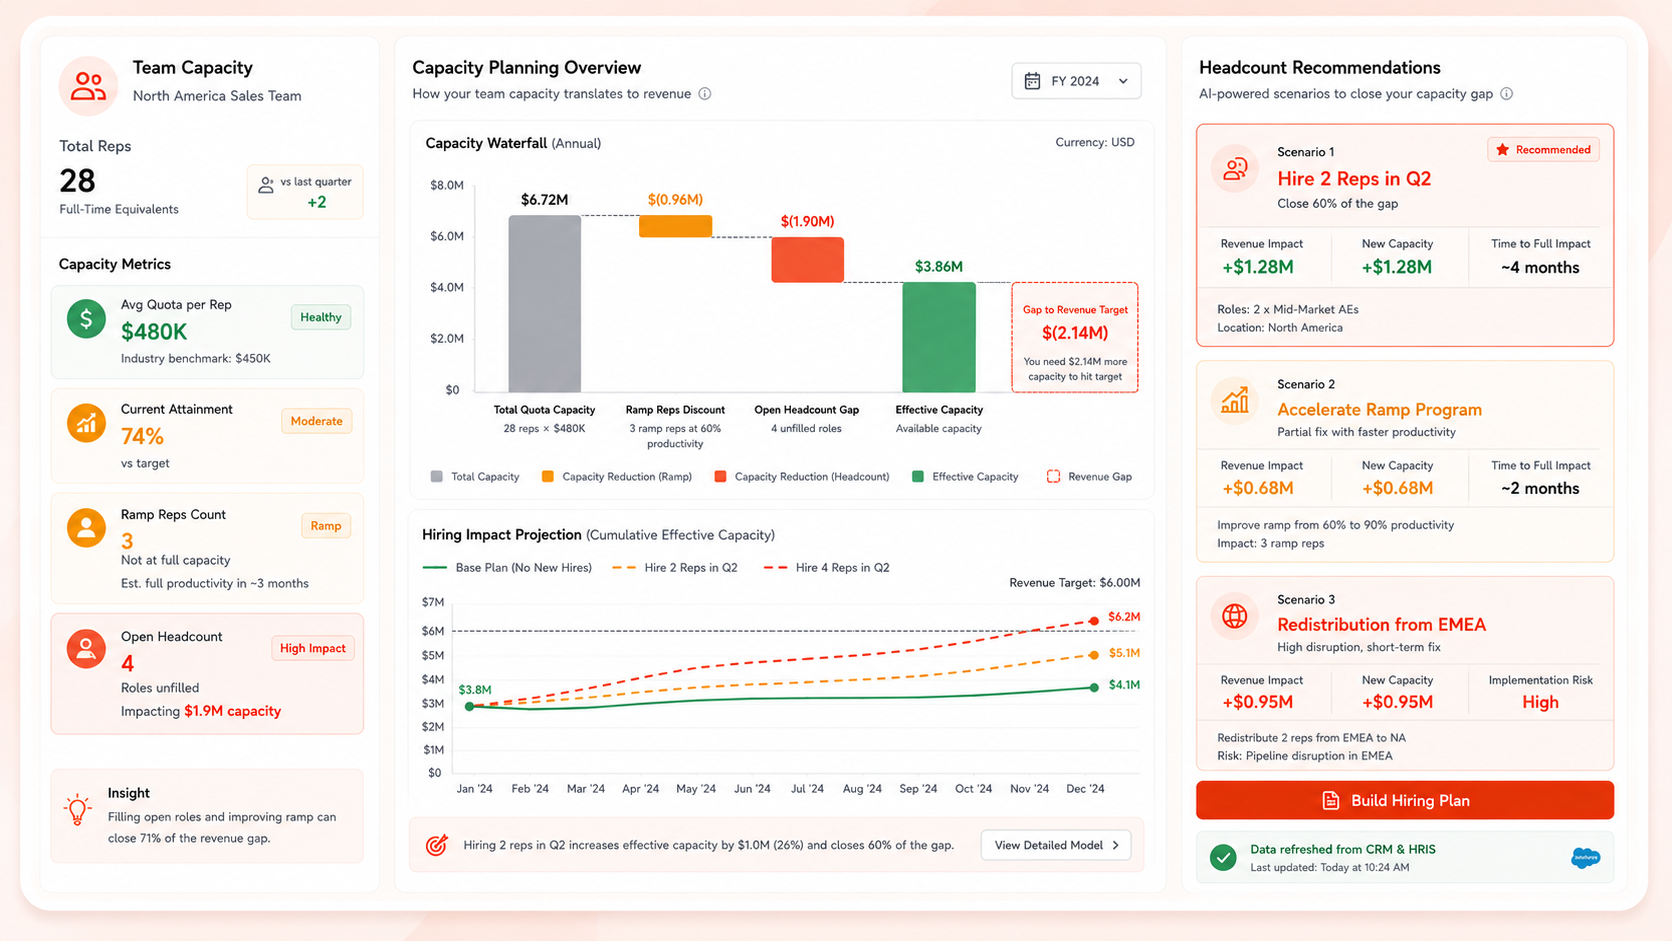Click the 28 Total Reps number
This screenshot has width=1672, height=941.
[77, 181]
